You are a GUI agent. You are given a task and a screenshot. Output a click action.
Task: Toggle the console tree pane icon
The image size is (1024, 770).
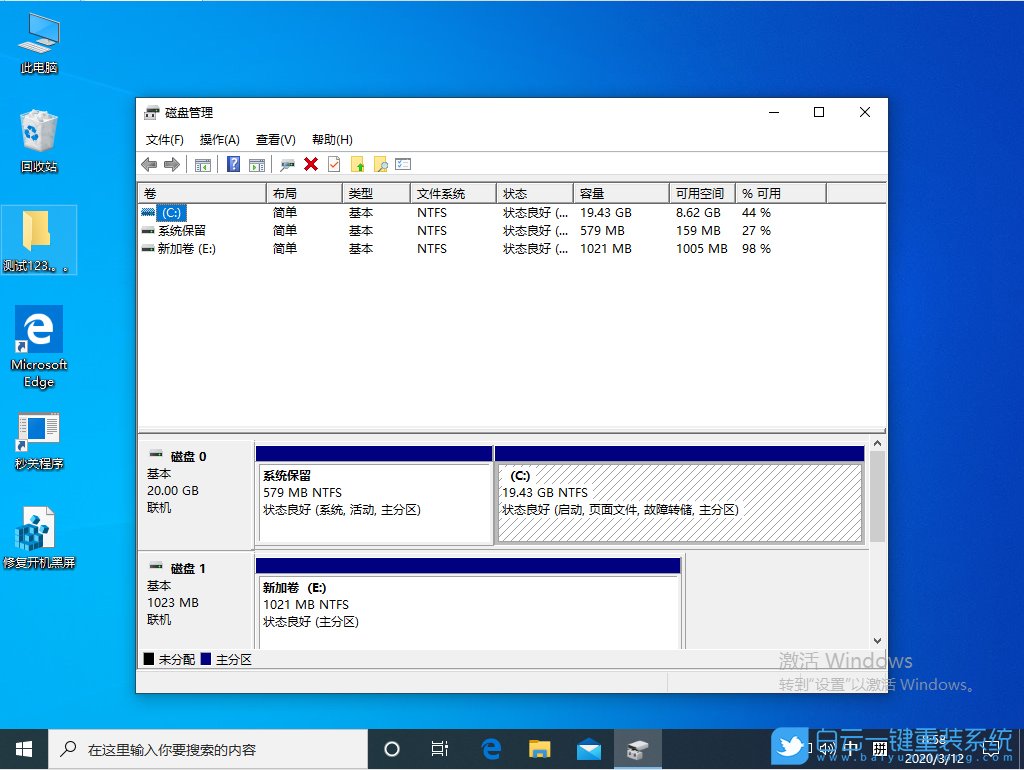point(203,164)
